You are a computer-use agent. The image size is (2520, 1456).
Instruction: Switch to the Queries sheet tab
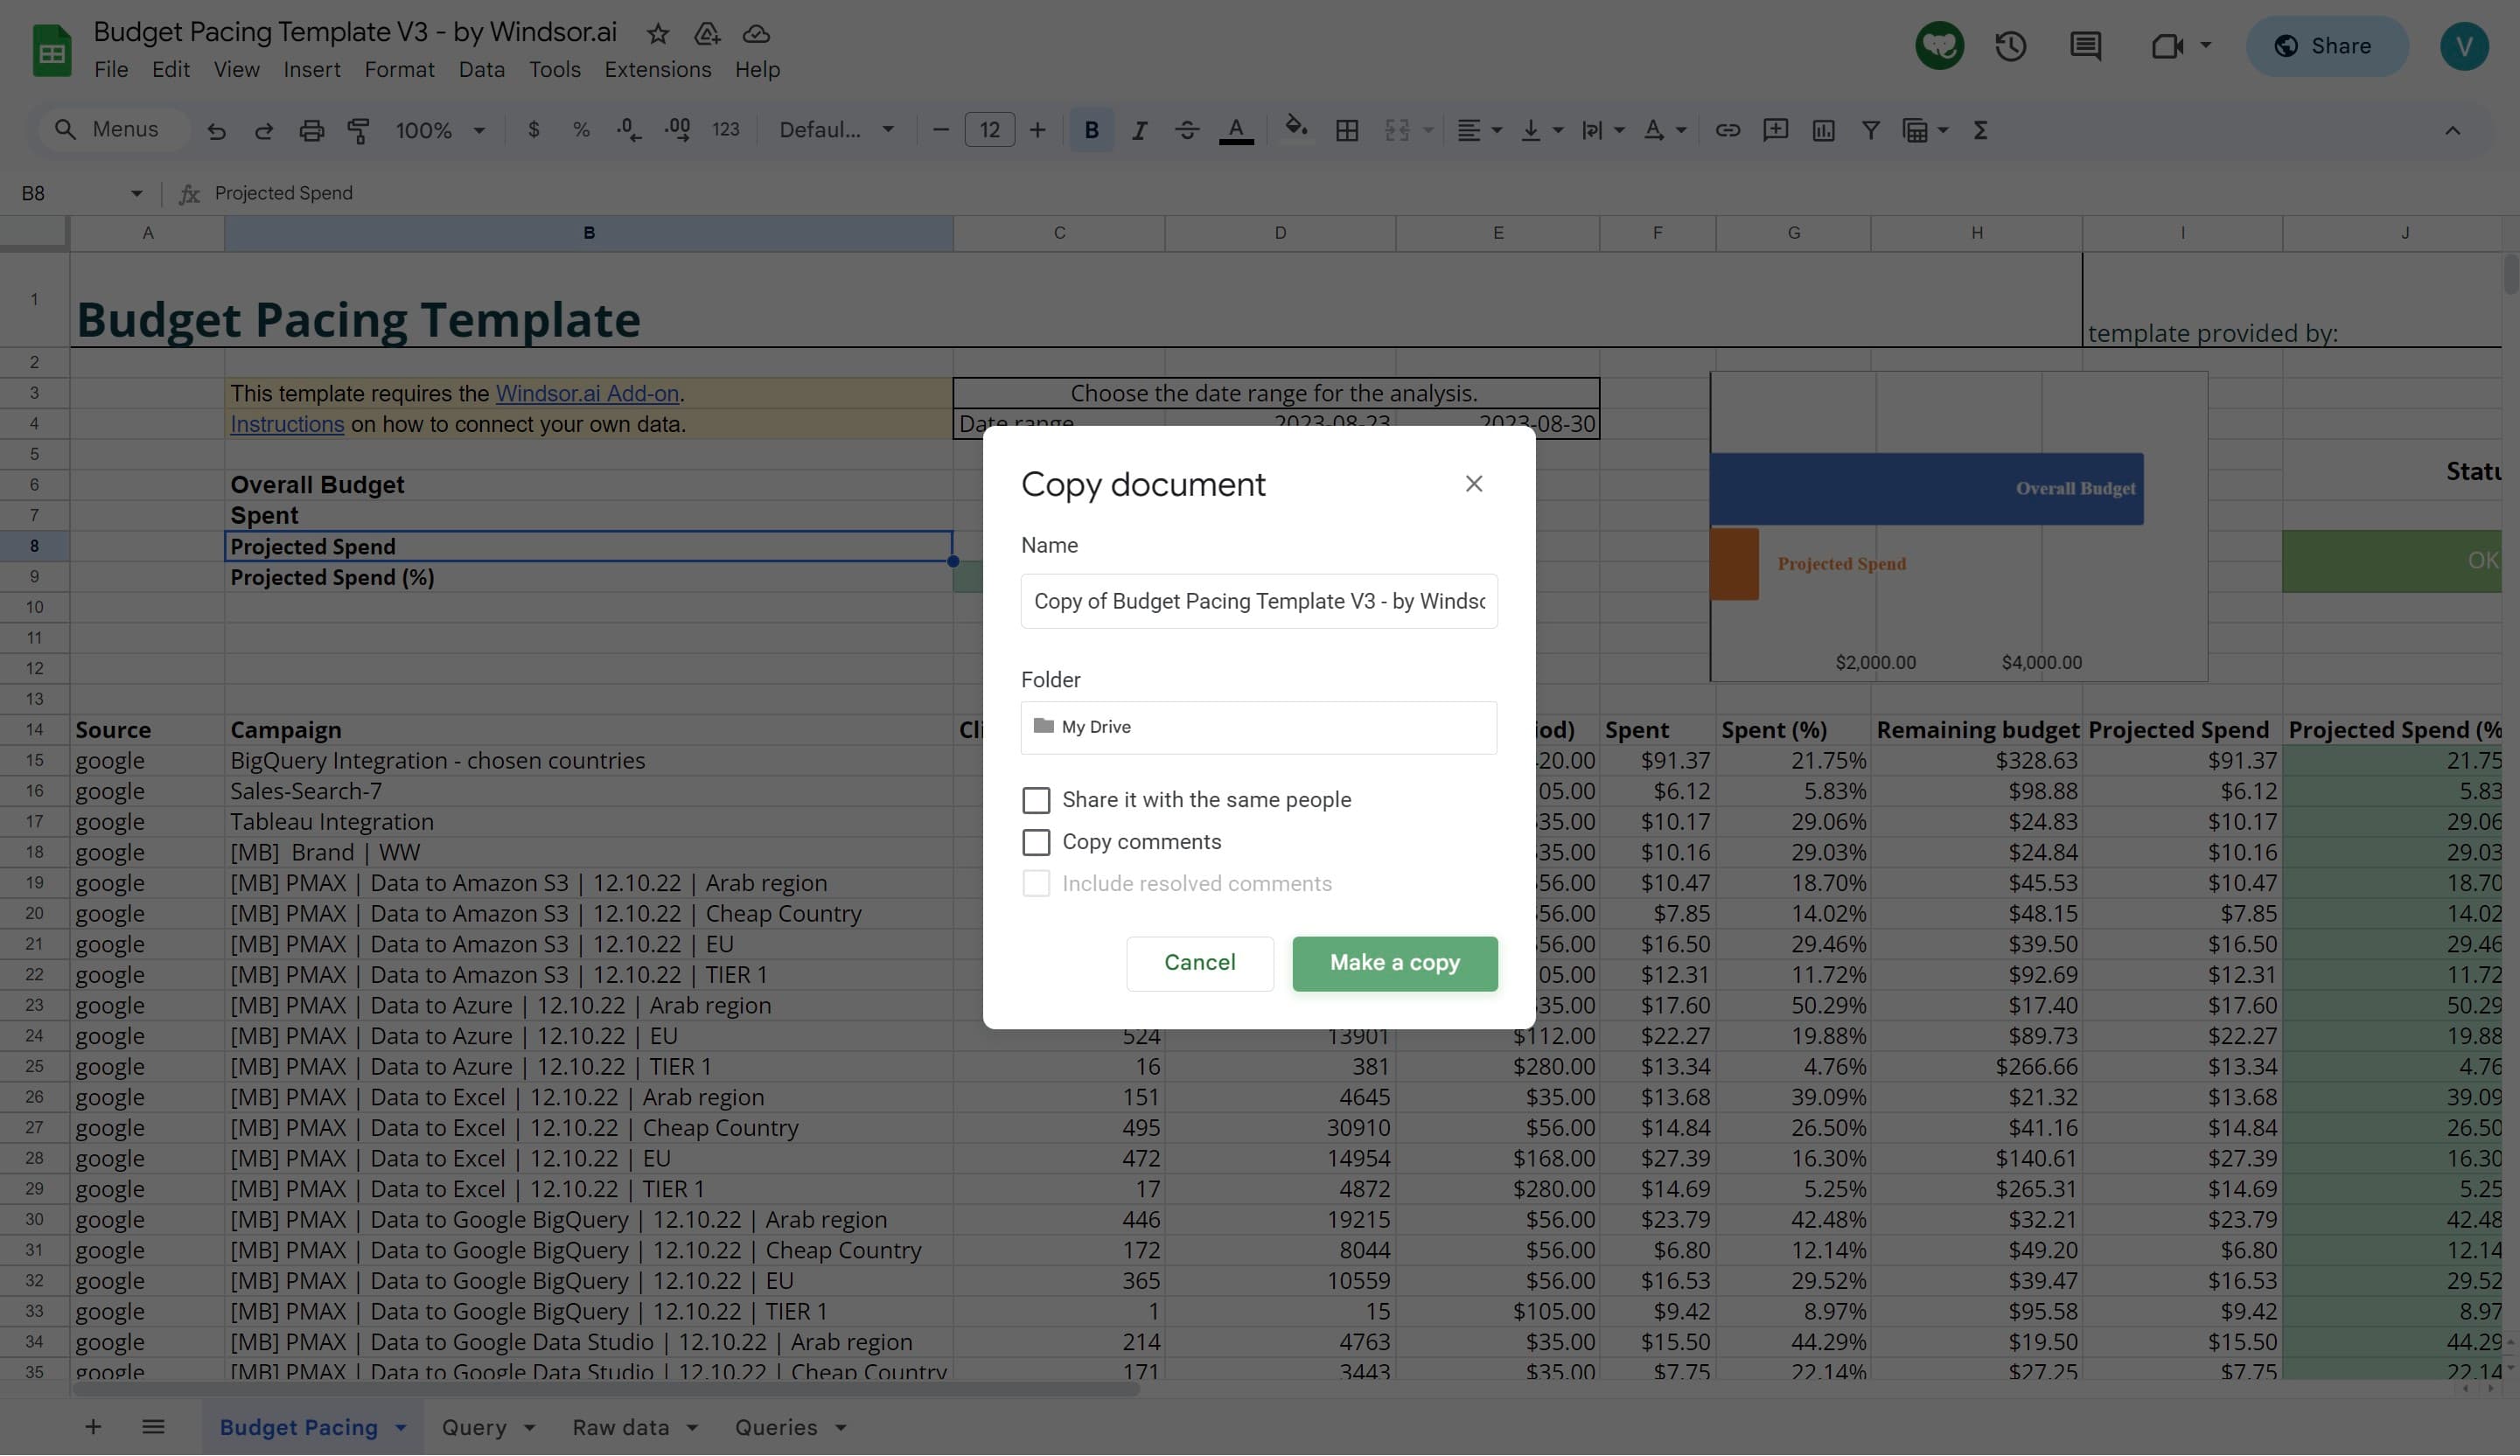coord(776,1428)
